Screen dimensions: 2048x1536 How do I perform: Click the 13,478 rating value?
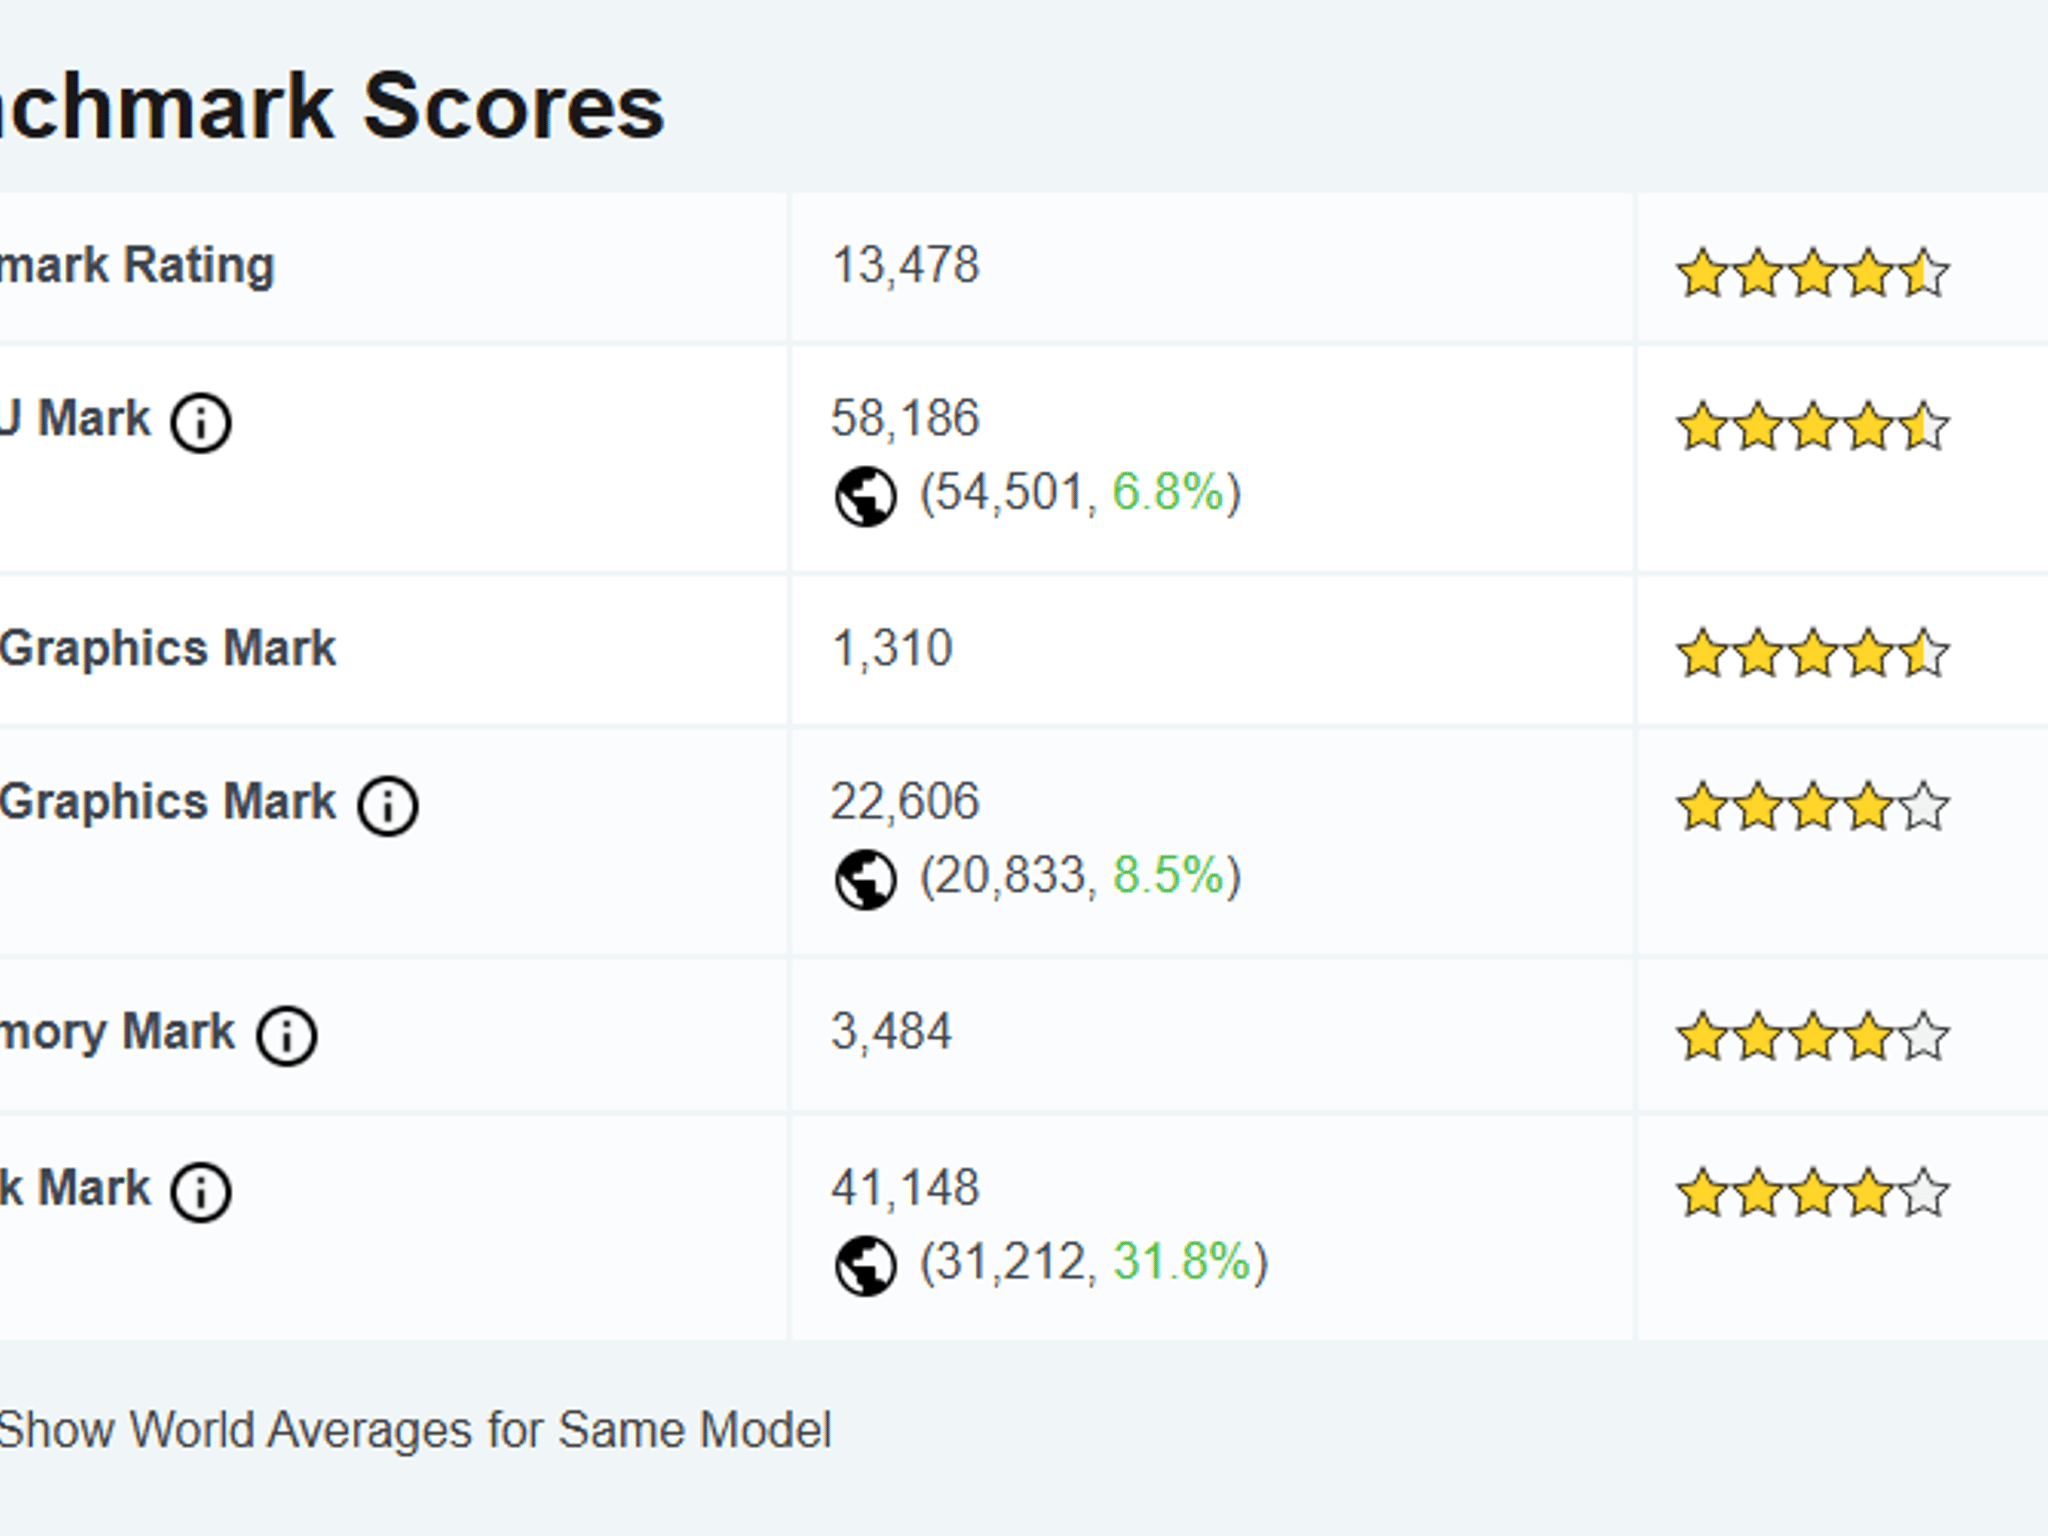905,266
